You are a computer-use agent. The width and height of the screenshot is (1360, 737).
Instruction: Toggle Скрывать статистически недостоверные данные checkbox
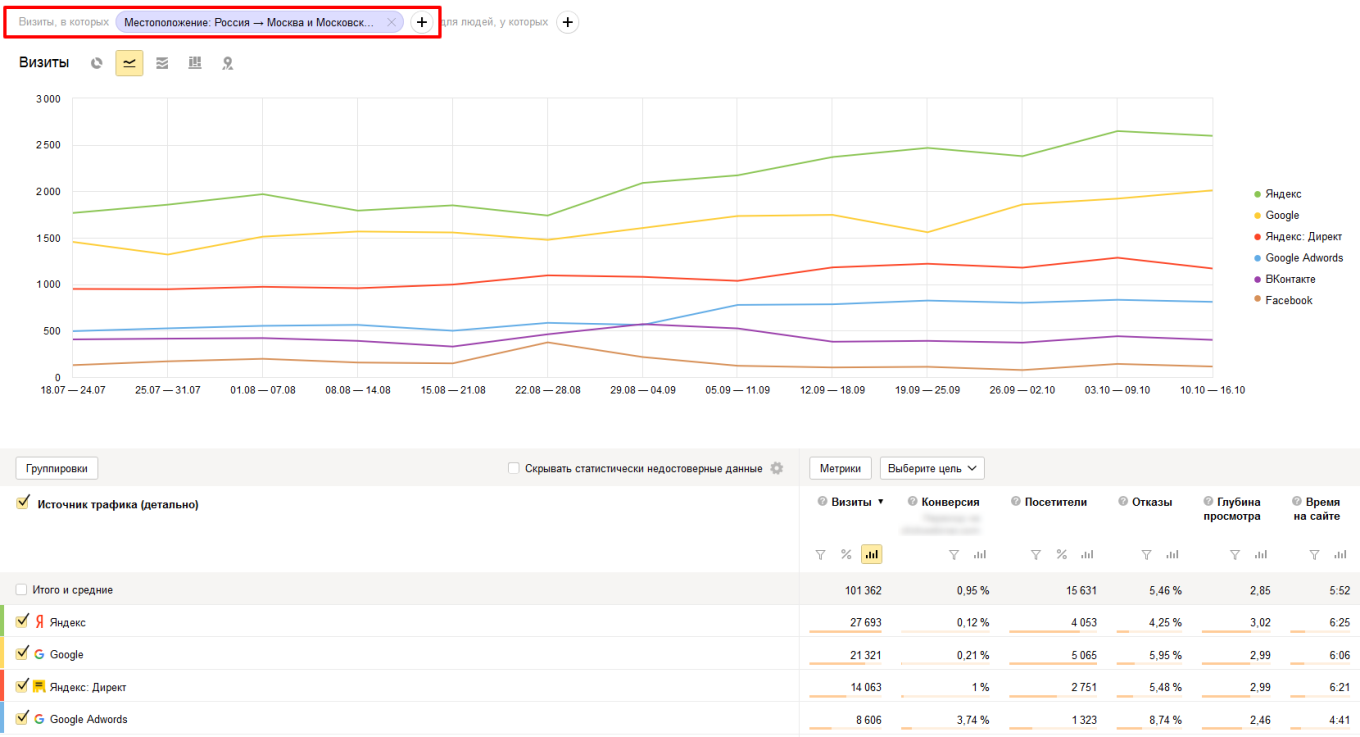point(514,468)
